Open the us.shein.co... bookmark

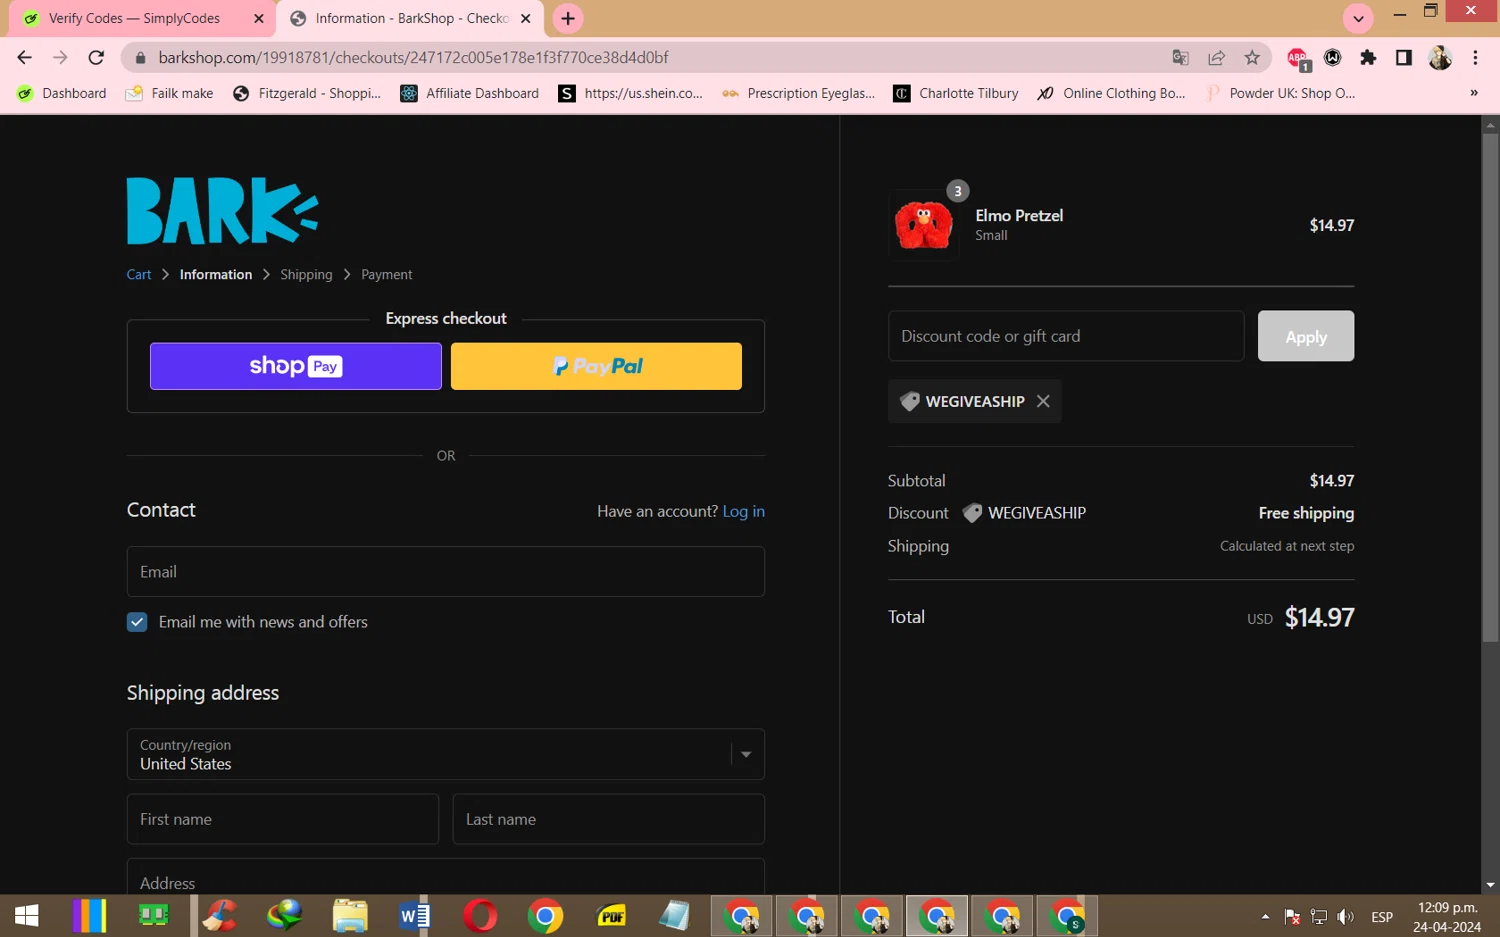click(631, 93)
